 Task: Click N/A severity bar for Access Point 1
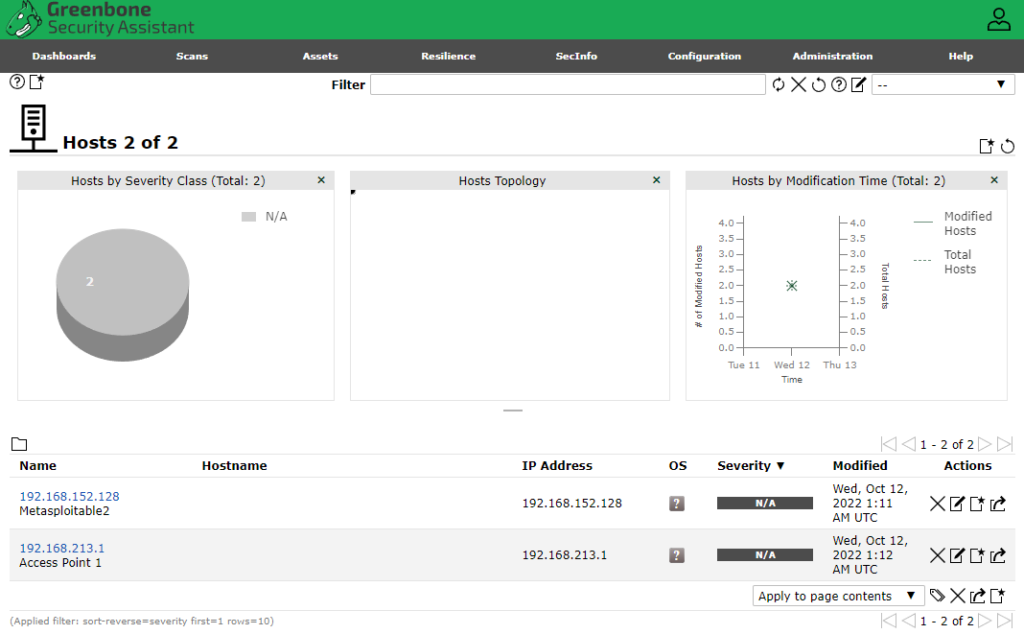pyautogui.click(x=765, y=556)
